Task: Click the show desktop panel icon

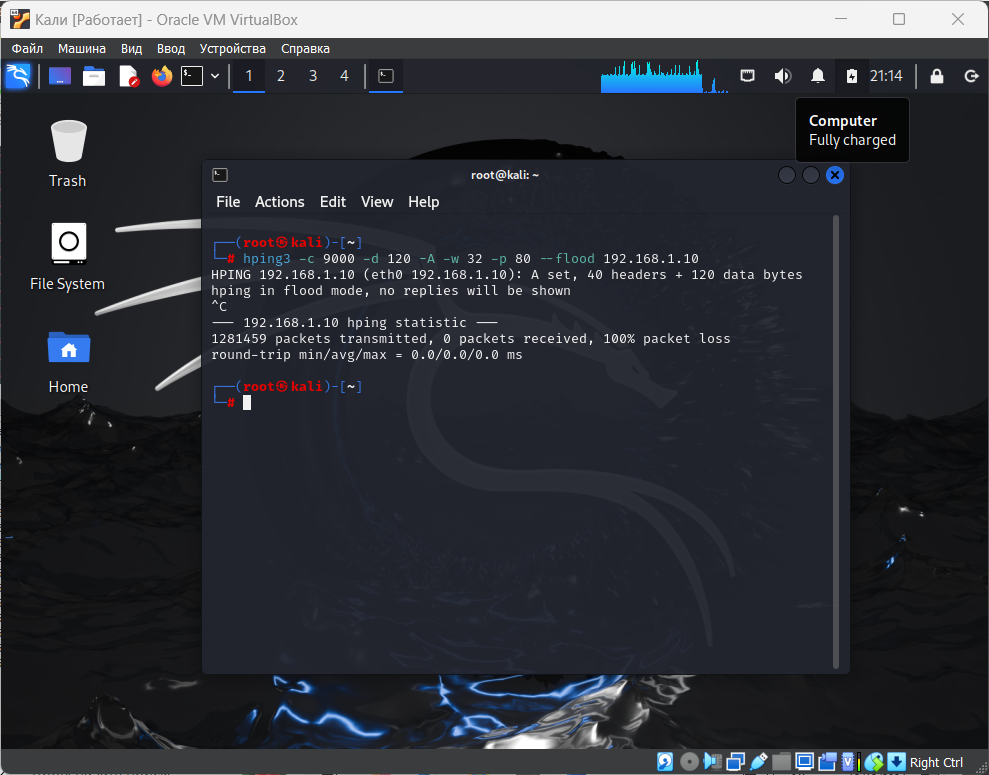Action: [x=60, y=76]
